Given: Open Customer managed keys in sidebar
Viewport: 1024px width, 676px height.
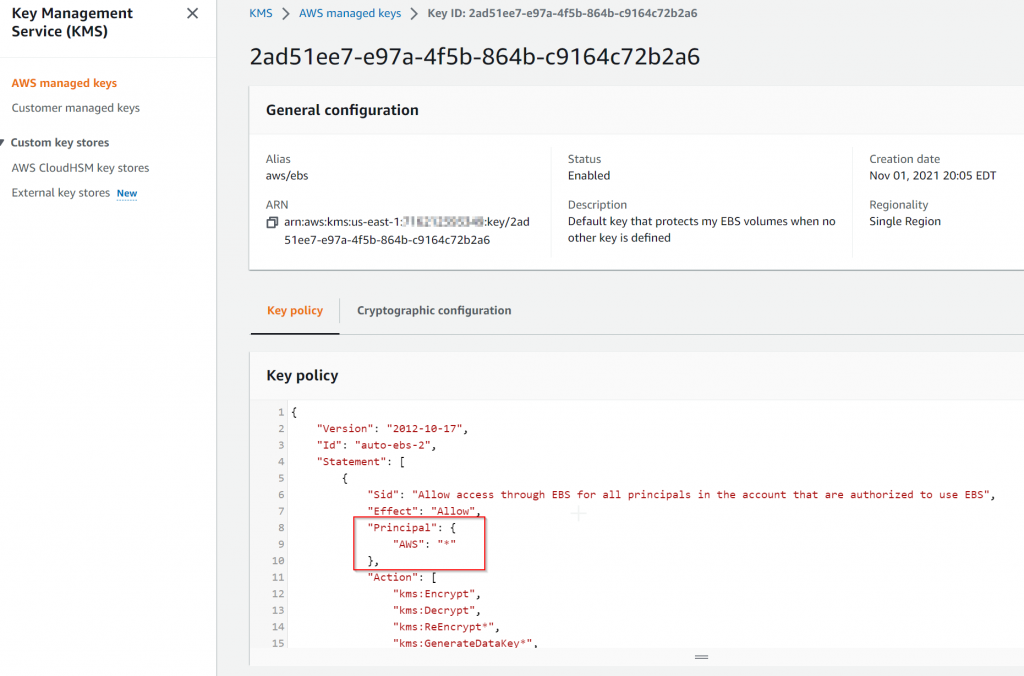Looking at the screenshot, I should [x=76, y=108].
